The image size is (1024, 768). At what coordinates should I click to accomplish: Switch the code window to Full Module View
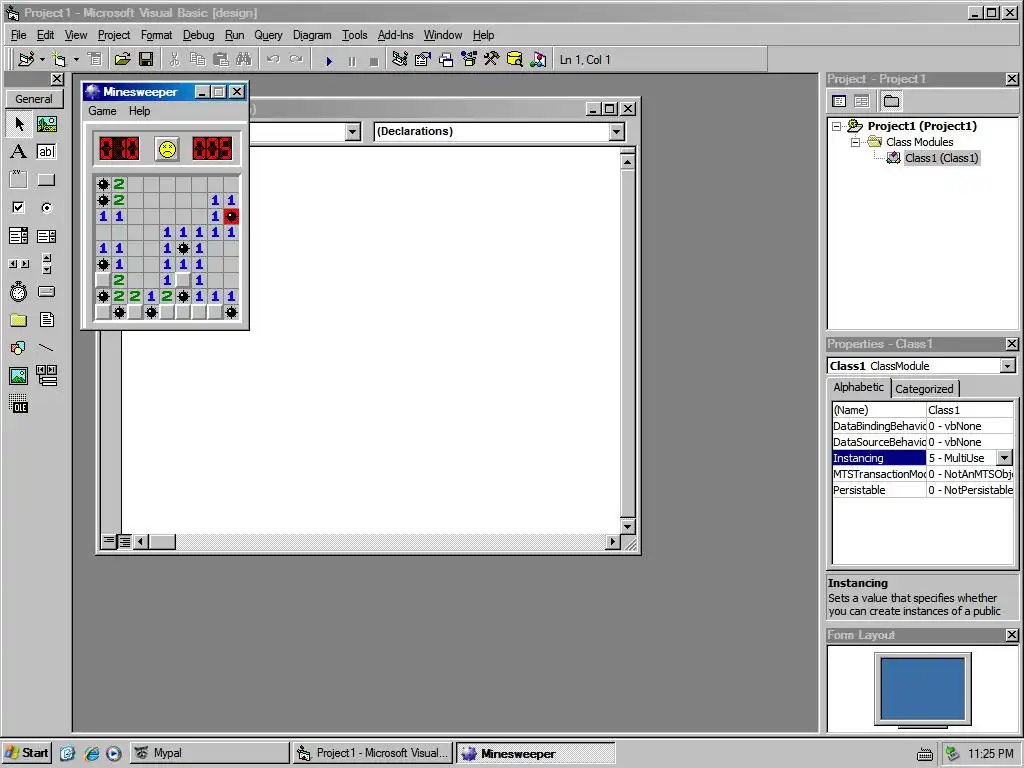124,541
